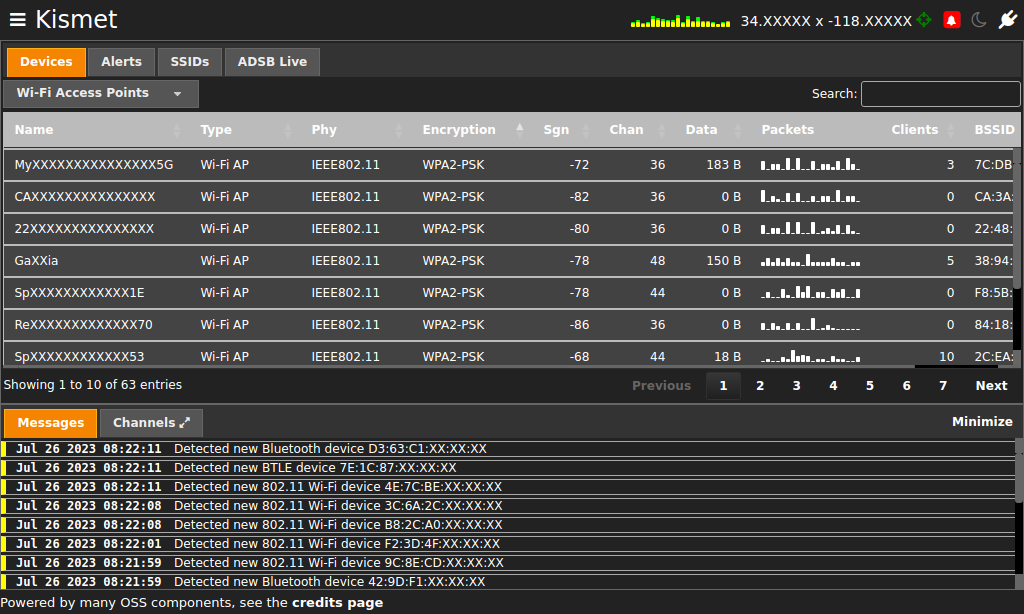Select device 22XXXXXXXXXXXXXXX row
The height and width of the screenshot is (614, 1024).
(508, 229)
